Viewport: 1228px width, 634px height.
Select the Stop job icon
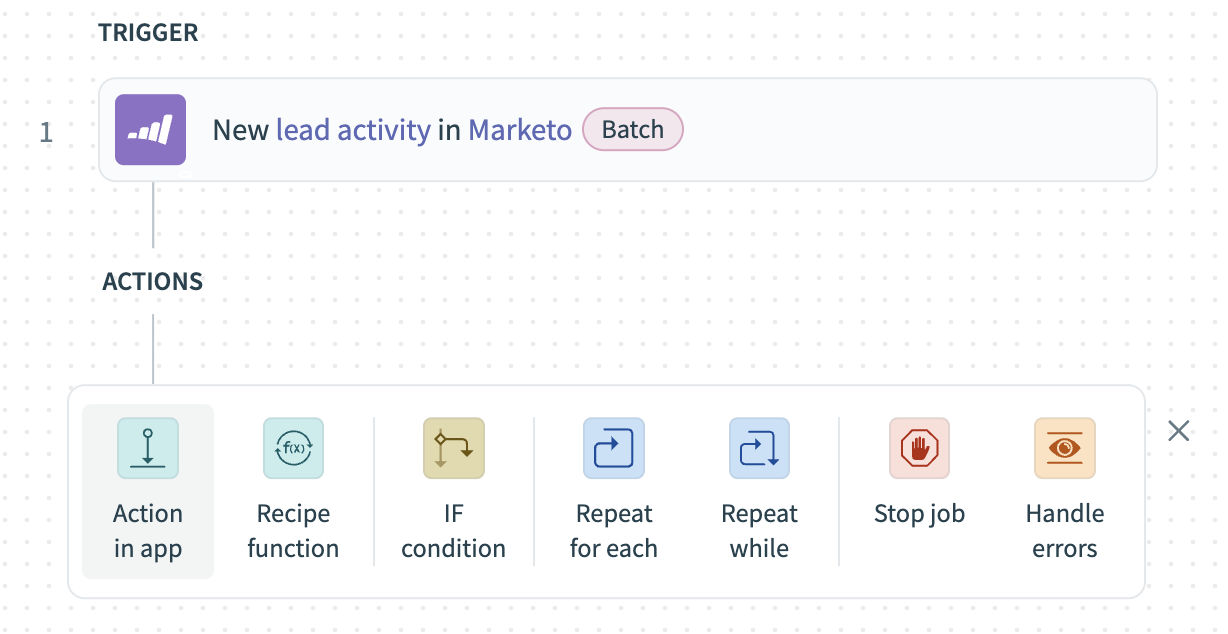click(x=918, y=448)
